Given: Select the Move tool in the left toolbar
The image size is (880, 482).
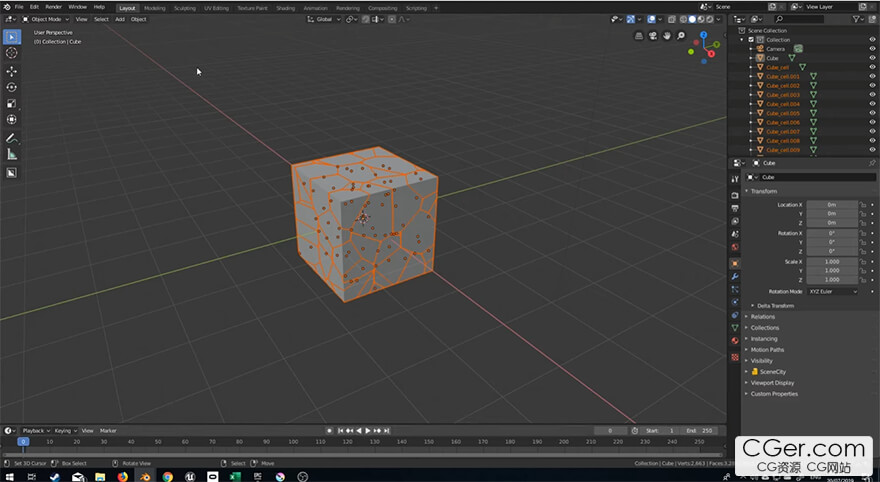Looking at the screenshot, I should pos(12,71).
